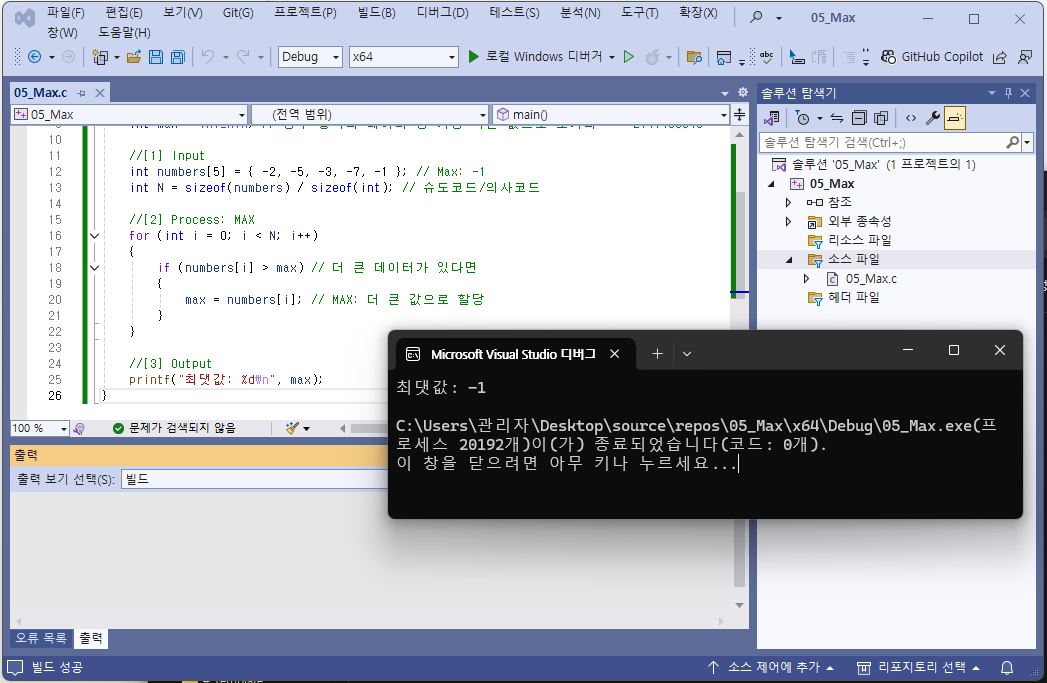Image resolution: width=1047 pixels, height=683 pixels.
Task: Collapse the 05_Max project node
Action: 772,184
